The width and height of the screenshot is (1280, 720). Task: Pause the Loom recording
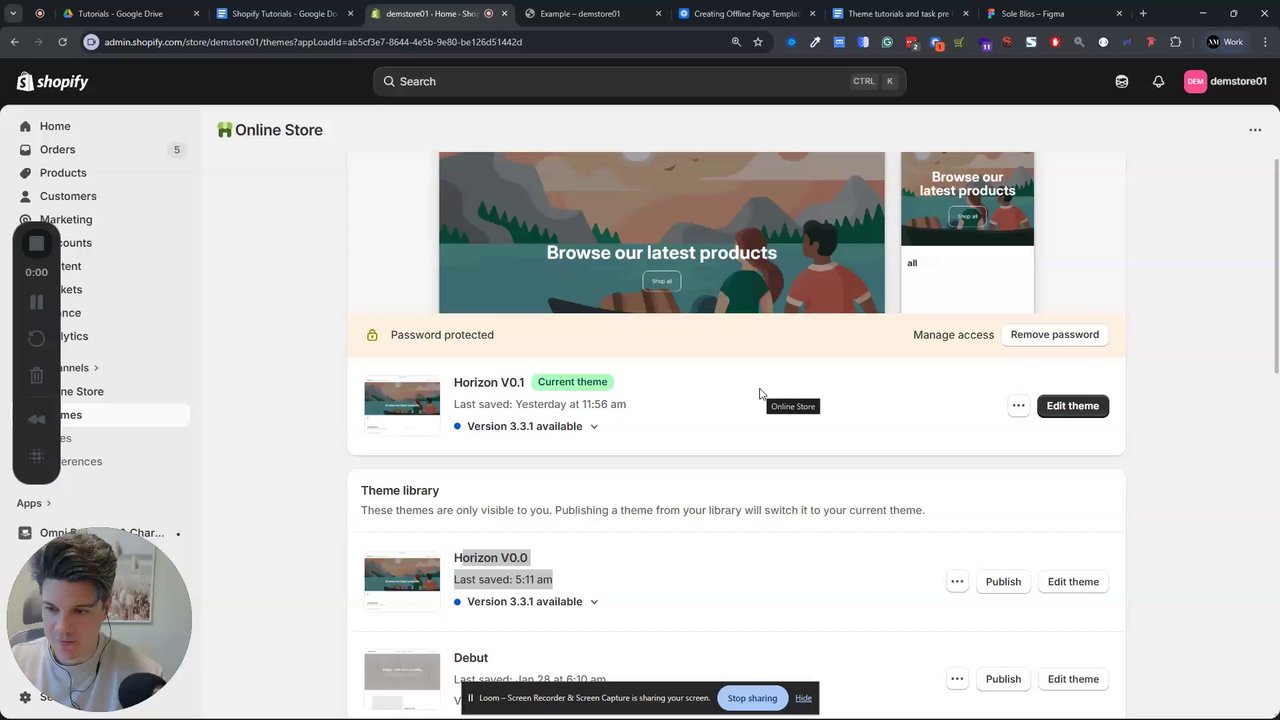click(x=36, y=302)
